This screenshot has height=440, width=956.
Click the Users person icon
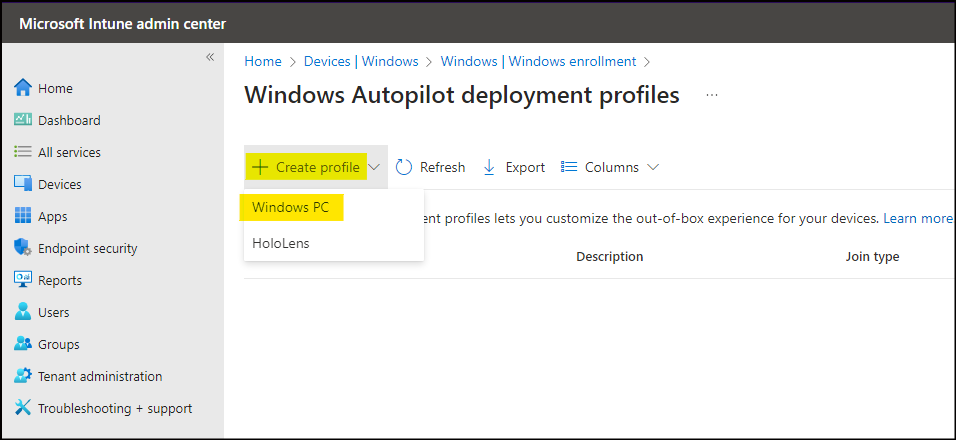[x=23, y=312]
